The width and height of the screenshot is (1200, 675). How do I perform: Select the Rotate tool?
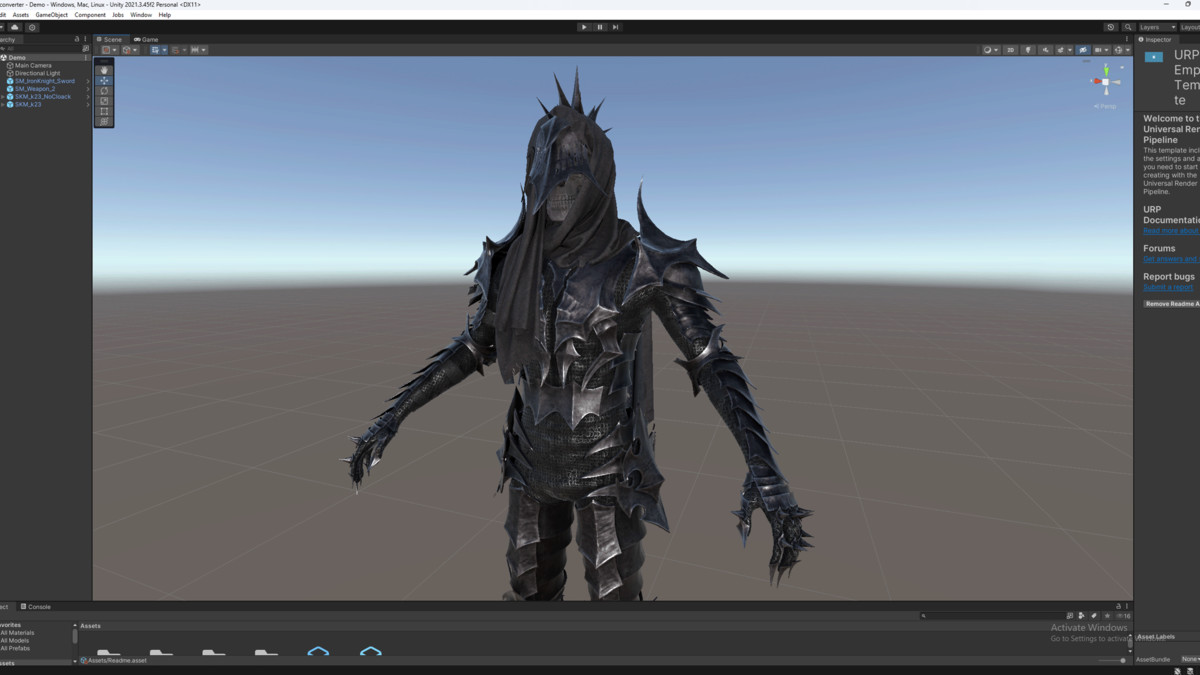coord(104,91)
